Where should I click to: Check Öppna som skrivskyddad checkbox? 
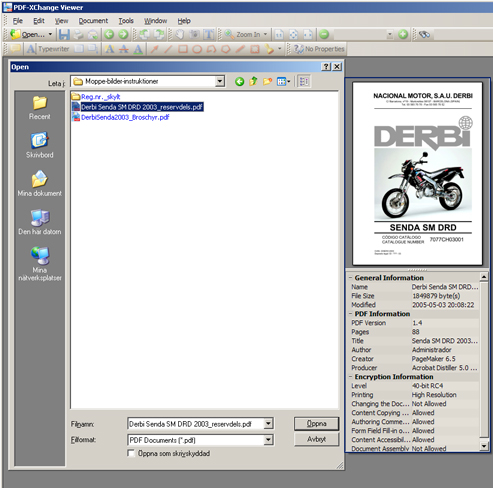tap(131, 453)
